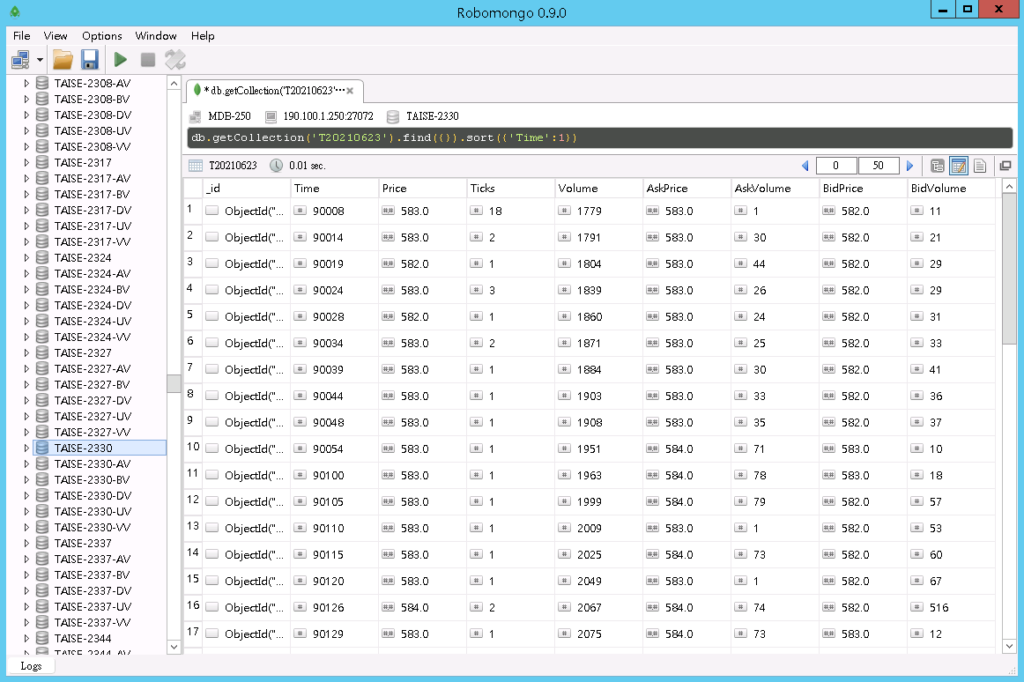Image resolution: width=1024 pixels, height=682 pixels.
Task: Click BidVolume cell 516 in row 16
Action: (952, 608)
